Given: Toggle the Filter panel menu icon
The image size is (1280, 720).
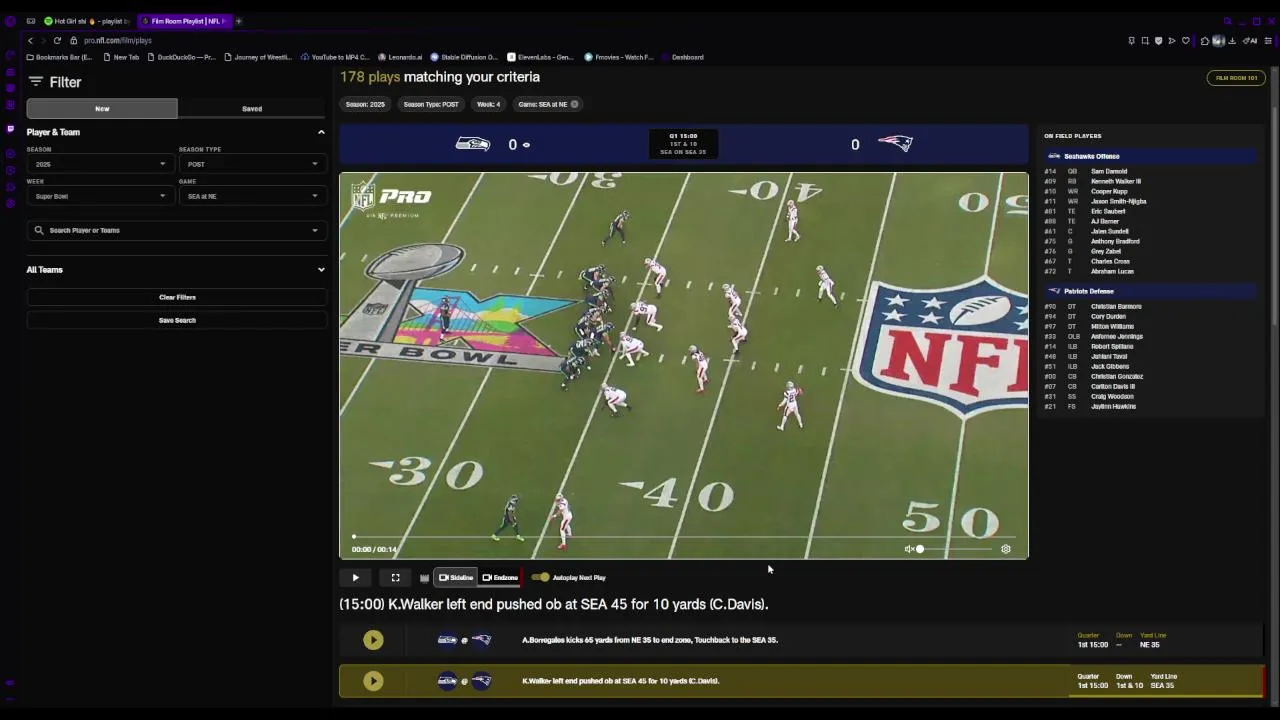Looking at the screenshot, I should 36,82.
